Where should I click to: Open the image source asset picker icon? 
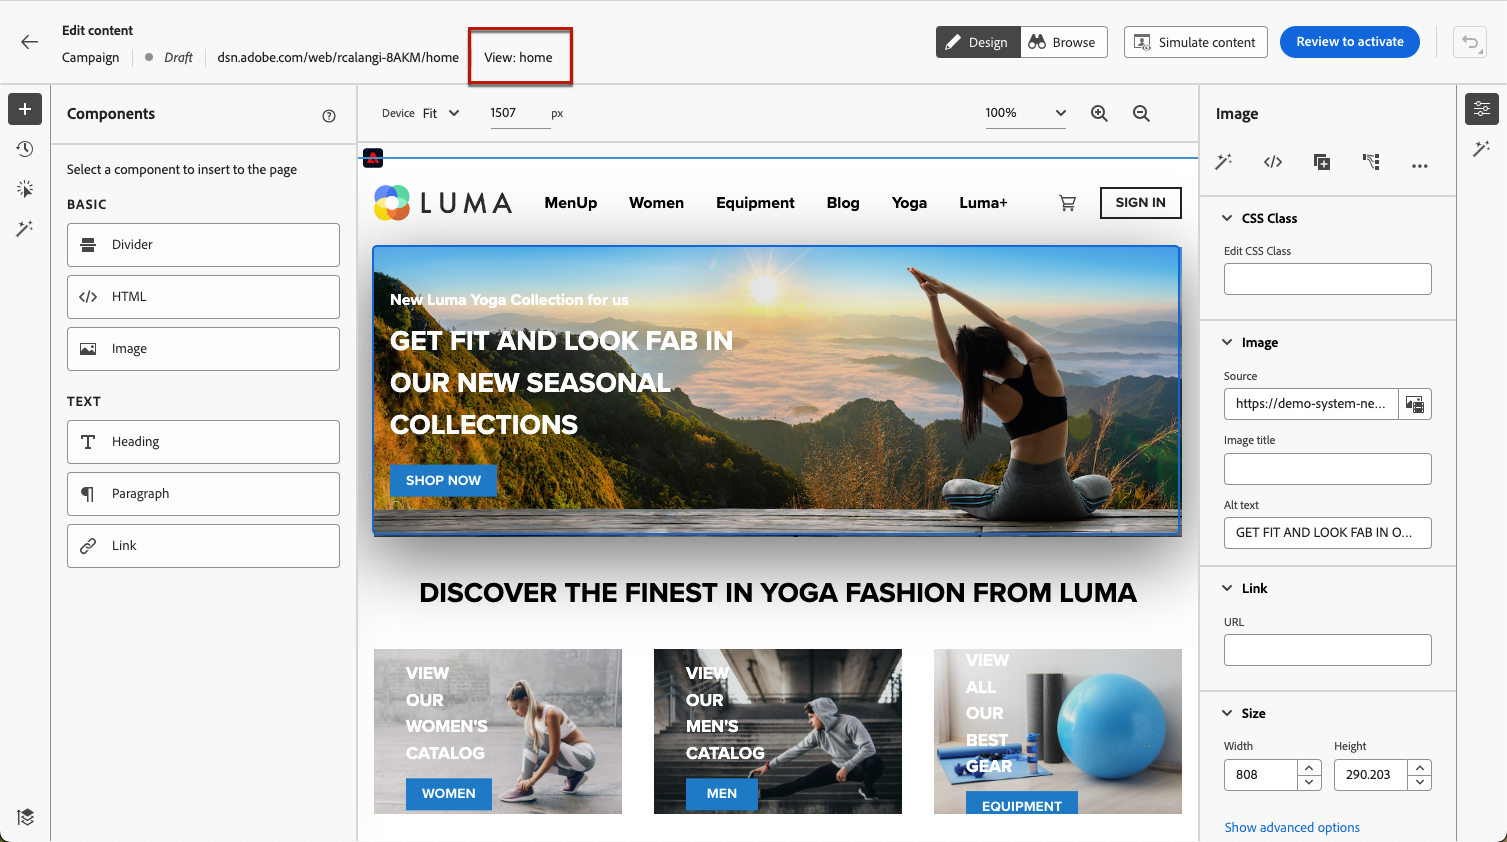(x=1415, y=404)
